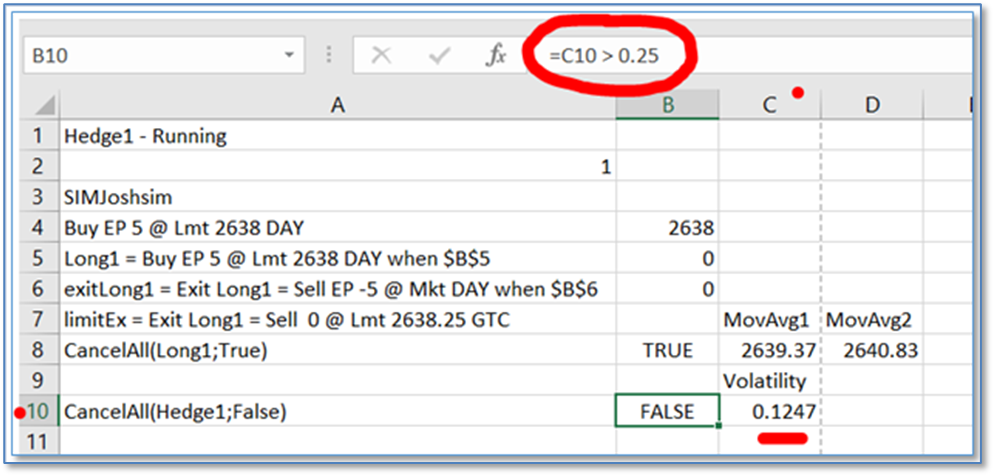The width and height of the screenshot is (995, 476).
Task: Select row 1 header
Action: pyautogui.click(x=37, y=136)
